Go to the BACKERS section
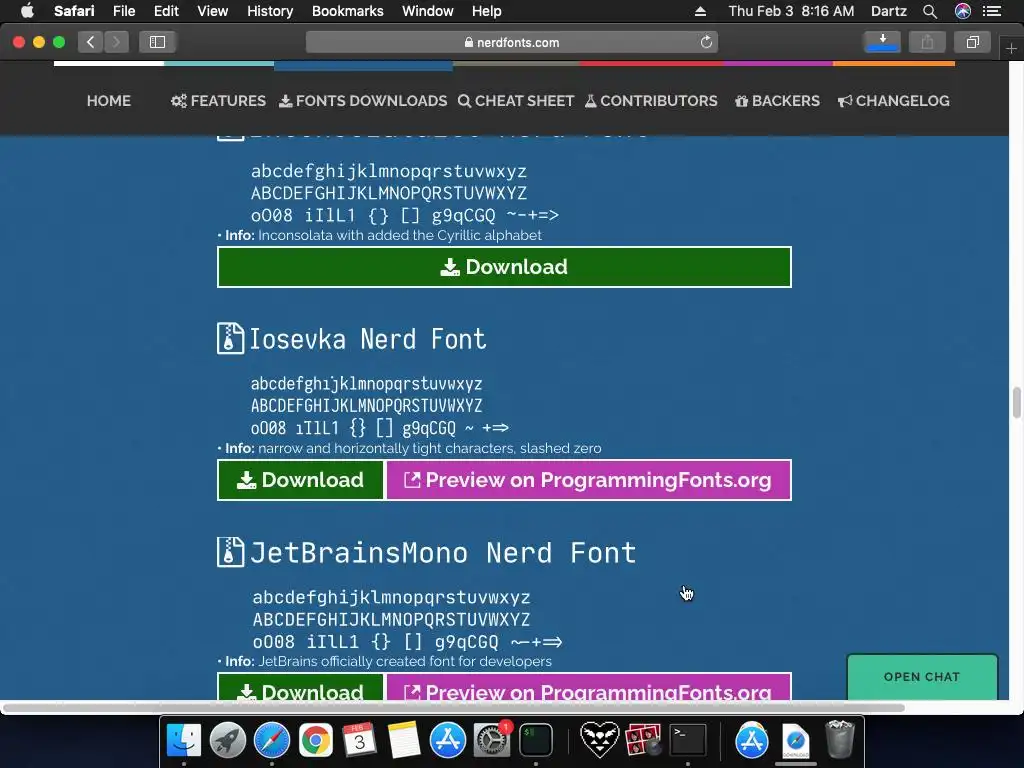The width and height of the screenshot is (1024, 768). tap(777, 101)
